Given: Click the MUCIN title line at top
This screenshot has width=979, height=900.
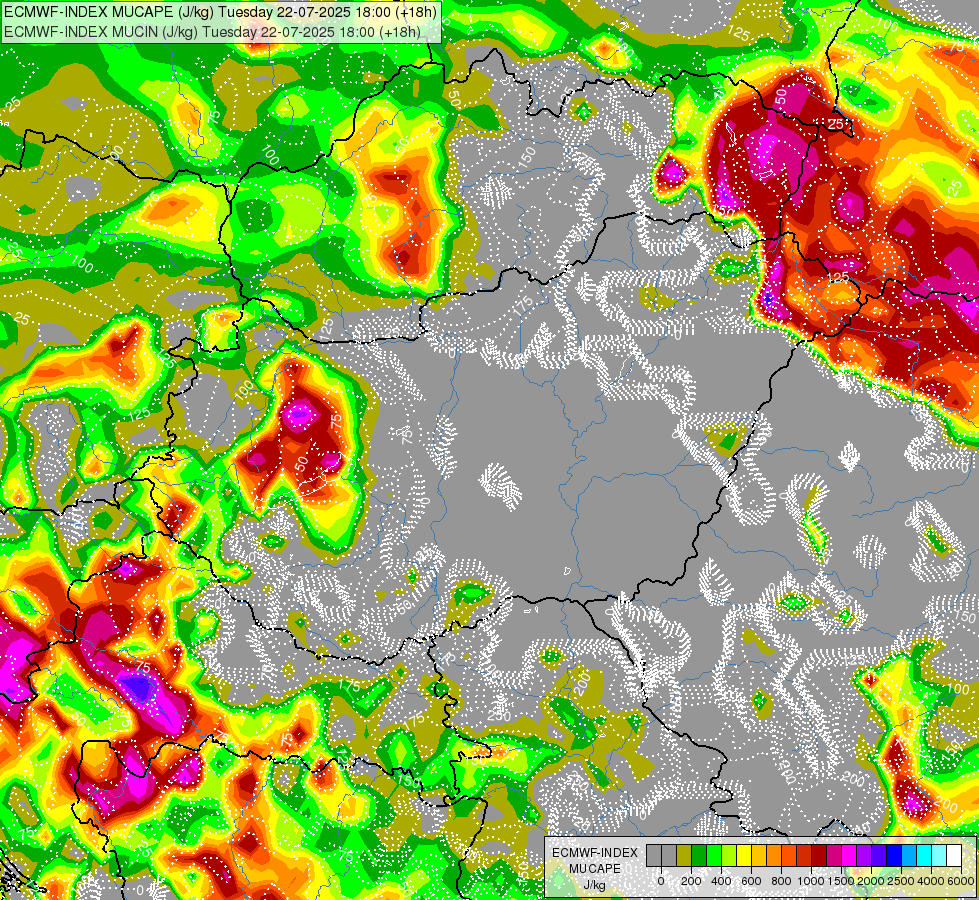Looking at the screenshot, I should pos(212,32).
